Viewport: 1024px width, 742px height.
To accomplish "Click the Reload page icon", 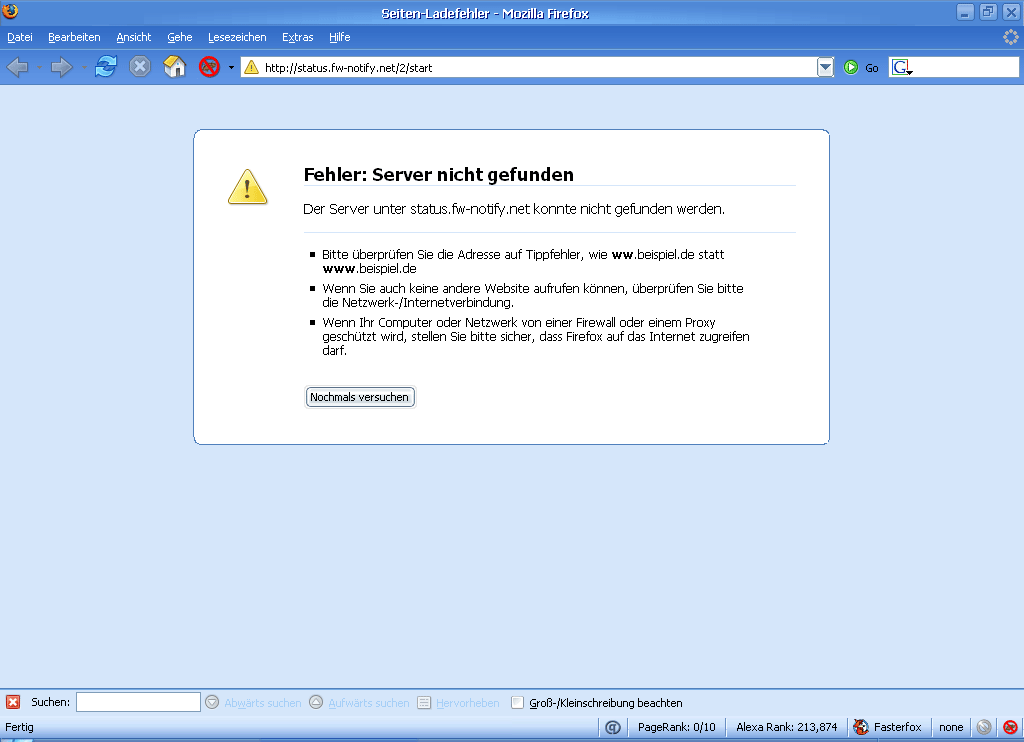I will [106, 67].
